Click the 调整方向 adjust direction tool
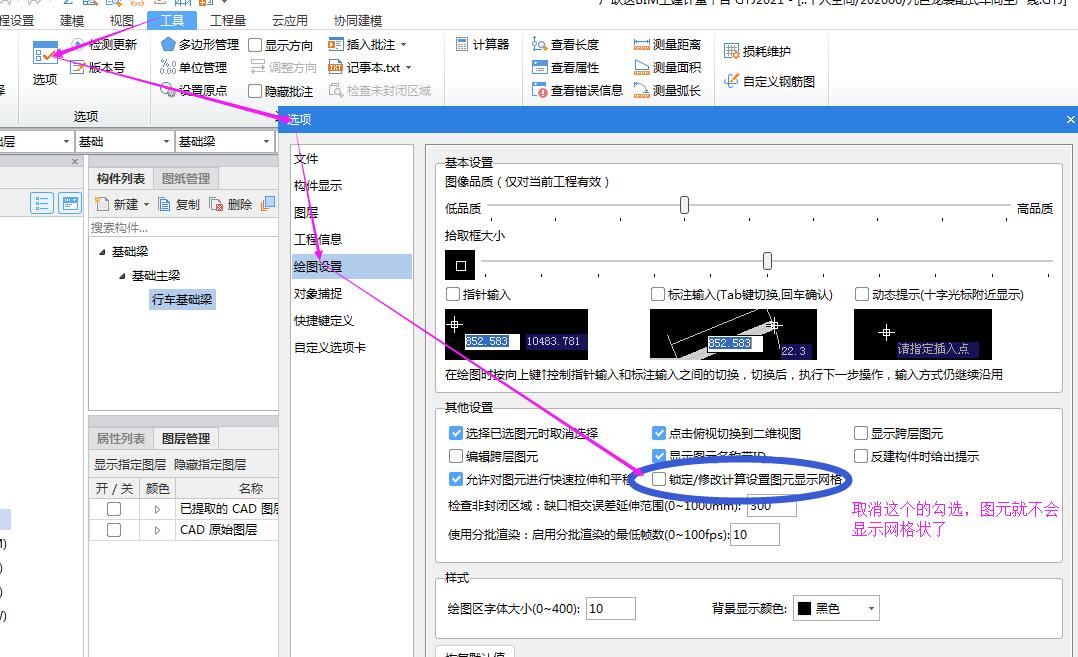The height and width of the screenshot is (657, 1078). pos(283,67)
